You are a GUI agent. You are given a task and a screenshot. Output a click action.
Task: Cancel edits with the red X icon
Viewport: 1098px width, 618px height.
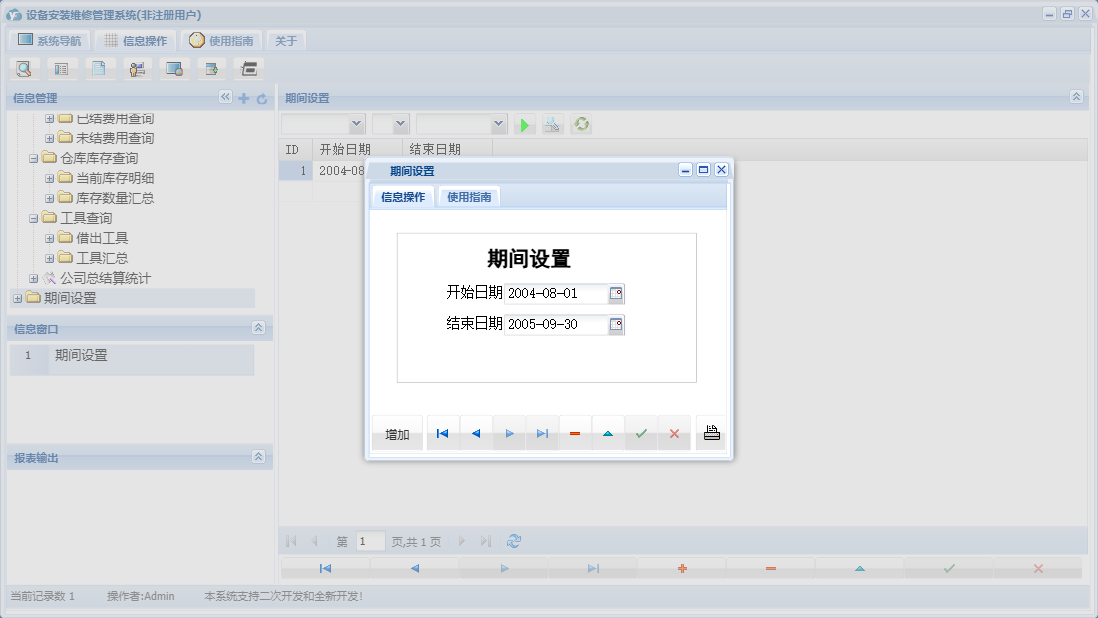[x=673, y=432]
